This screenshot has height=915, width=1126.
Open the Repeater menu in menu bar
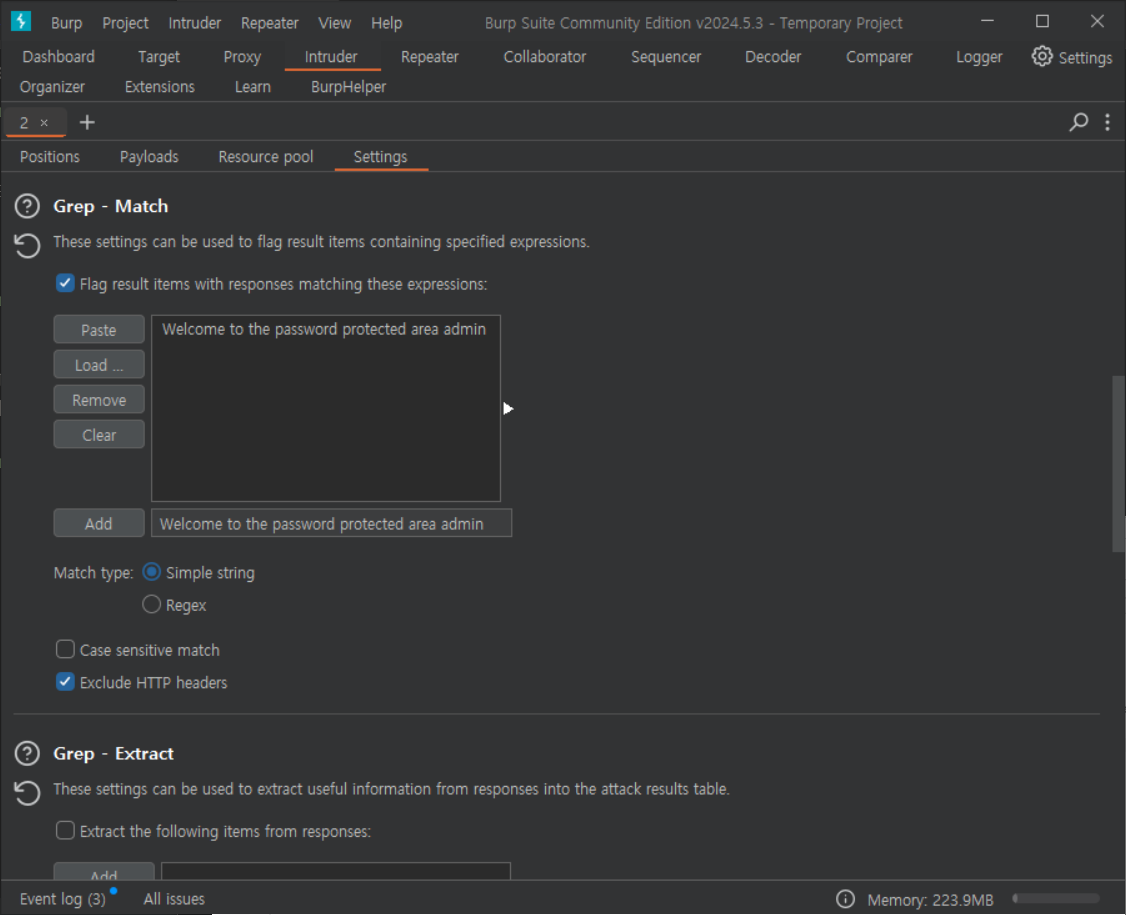click(x=269, y=23)
